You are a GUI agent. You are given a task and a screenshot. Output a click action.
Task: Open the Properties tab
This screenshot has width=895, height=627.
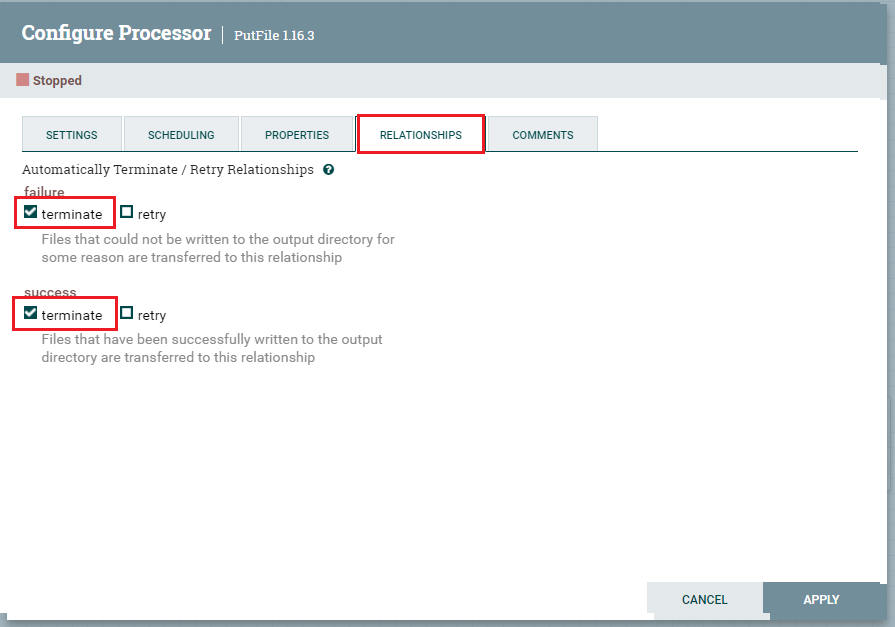[x=297, y=134]
